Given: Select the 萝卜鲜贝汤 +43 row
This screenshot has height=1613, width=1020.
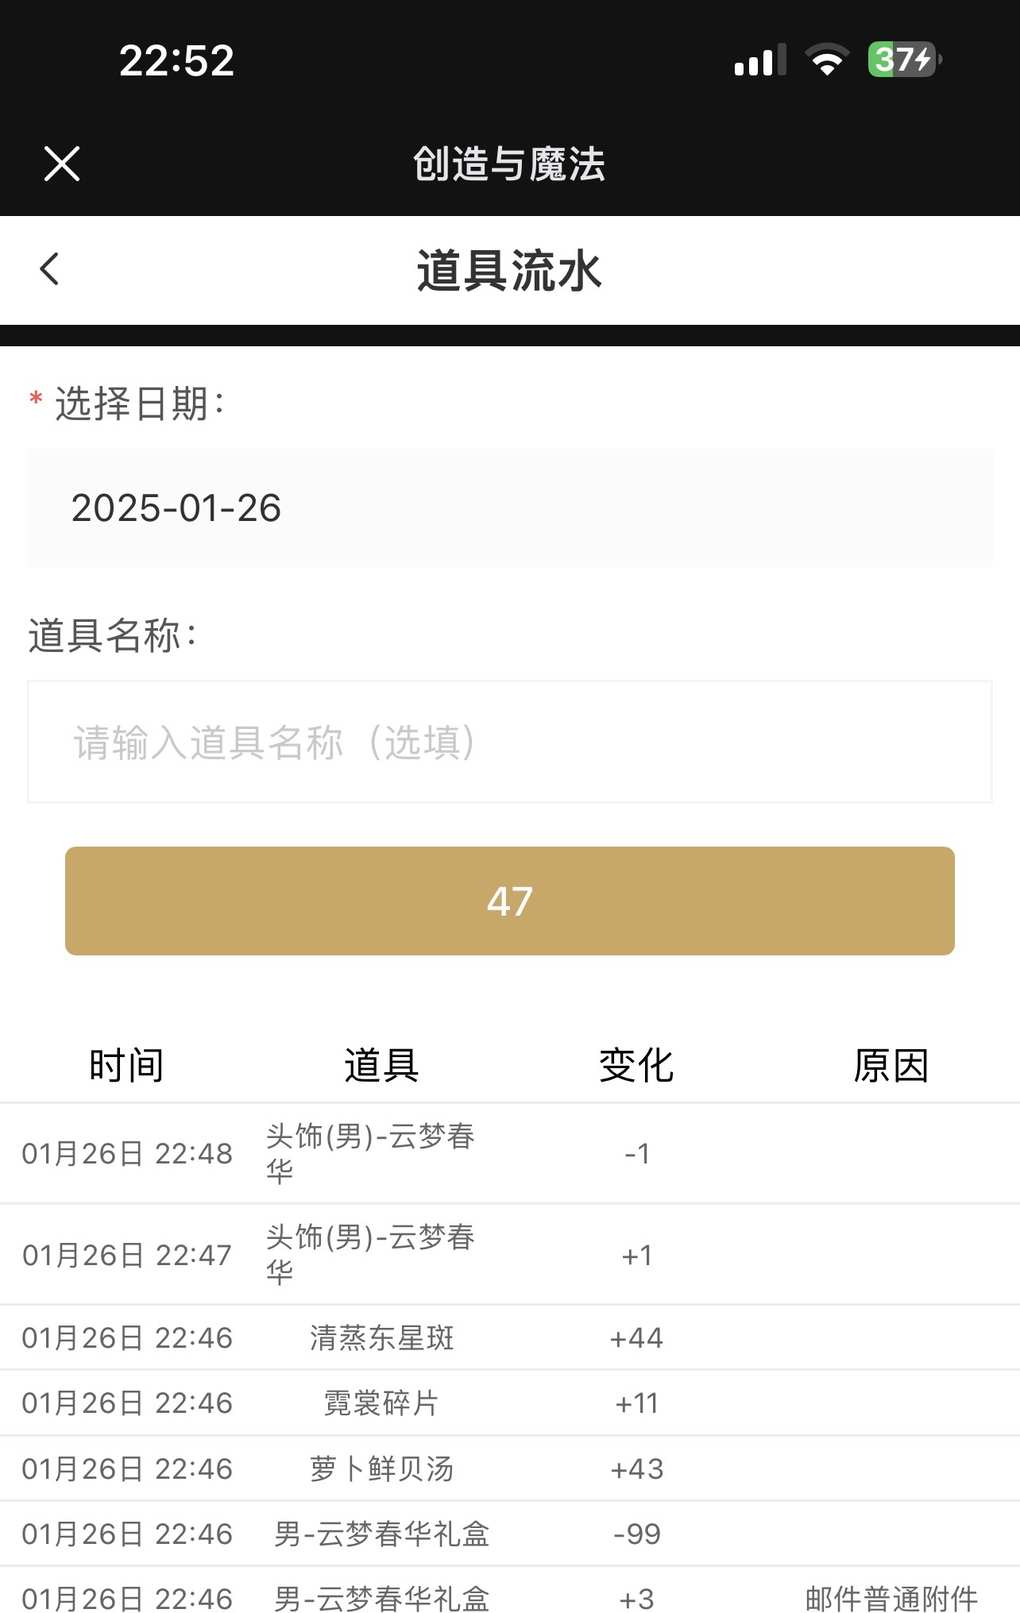Looking at the screenshot, I should coord(510,1469).
